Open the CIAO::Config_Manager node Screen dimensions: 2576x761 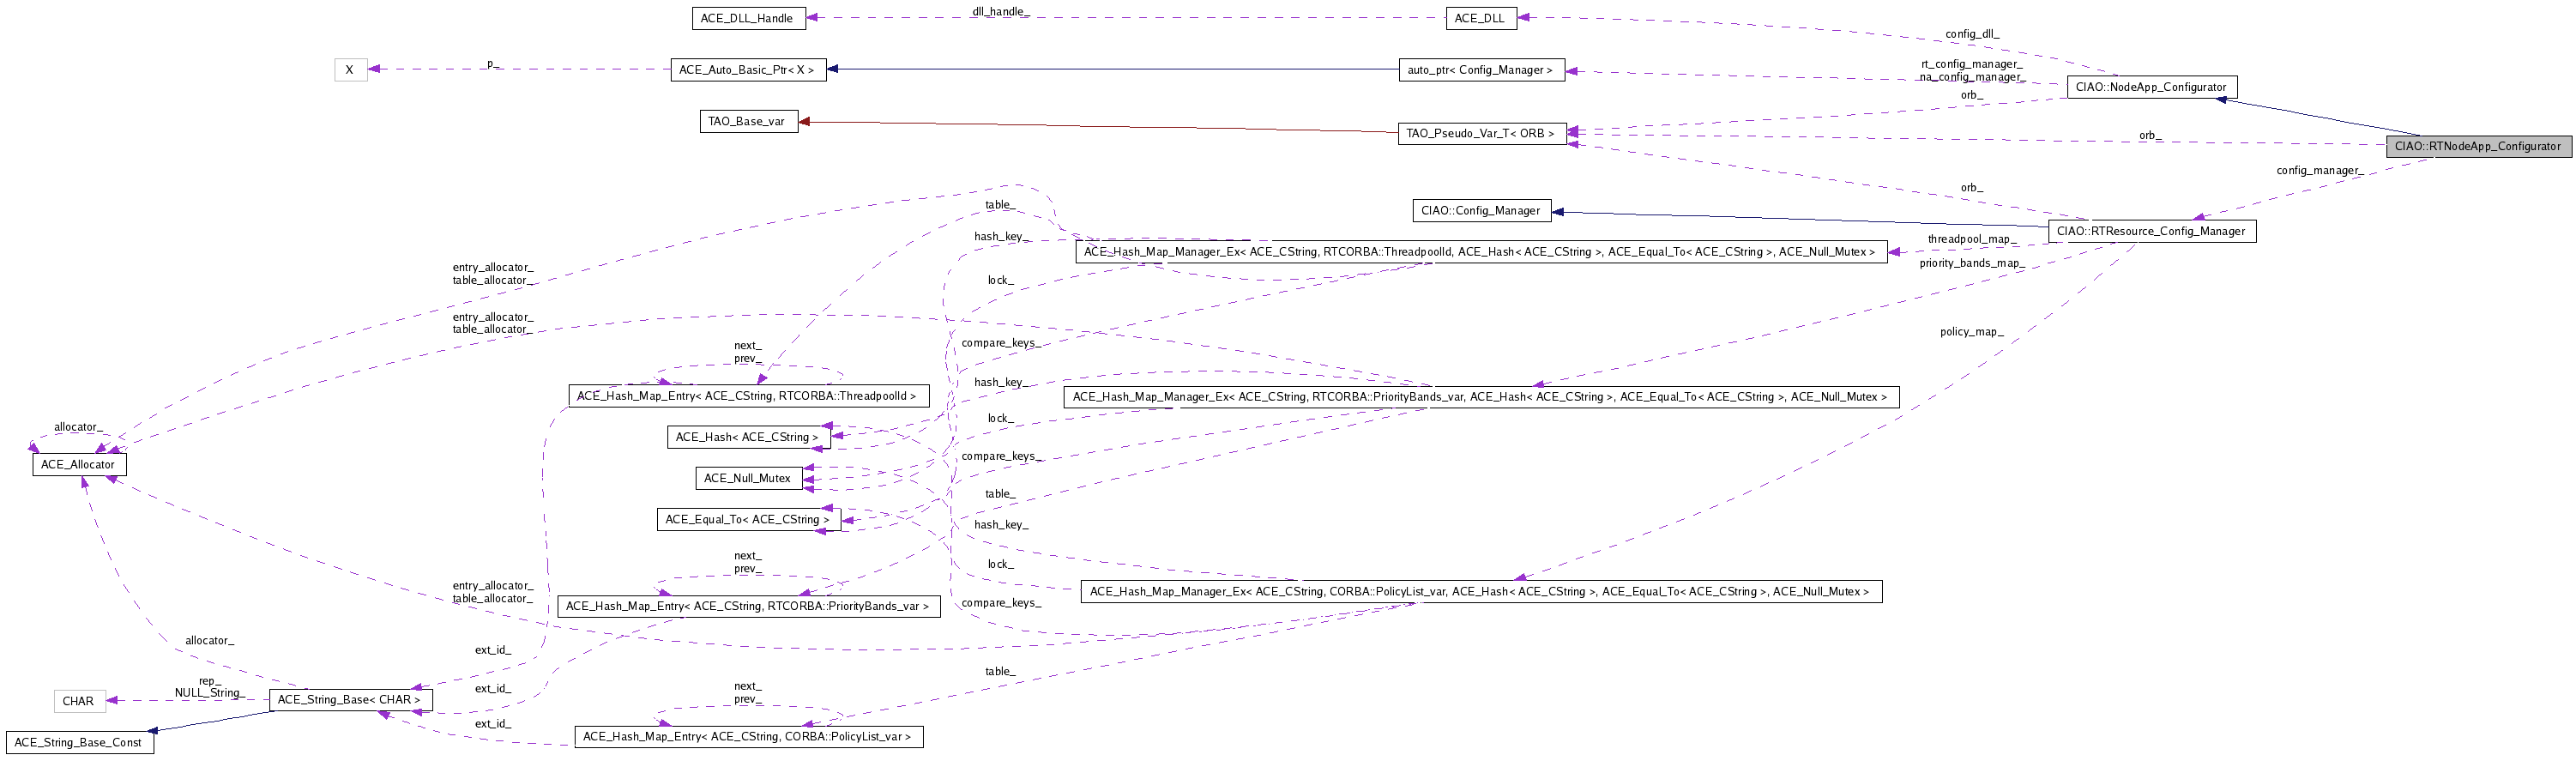point(1481,211)
